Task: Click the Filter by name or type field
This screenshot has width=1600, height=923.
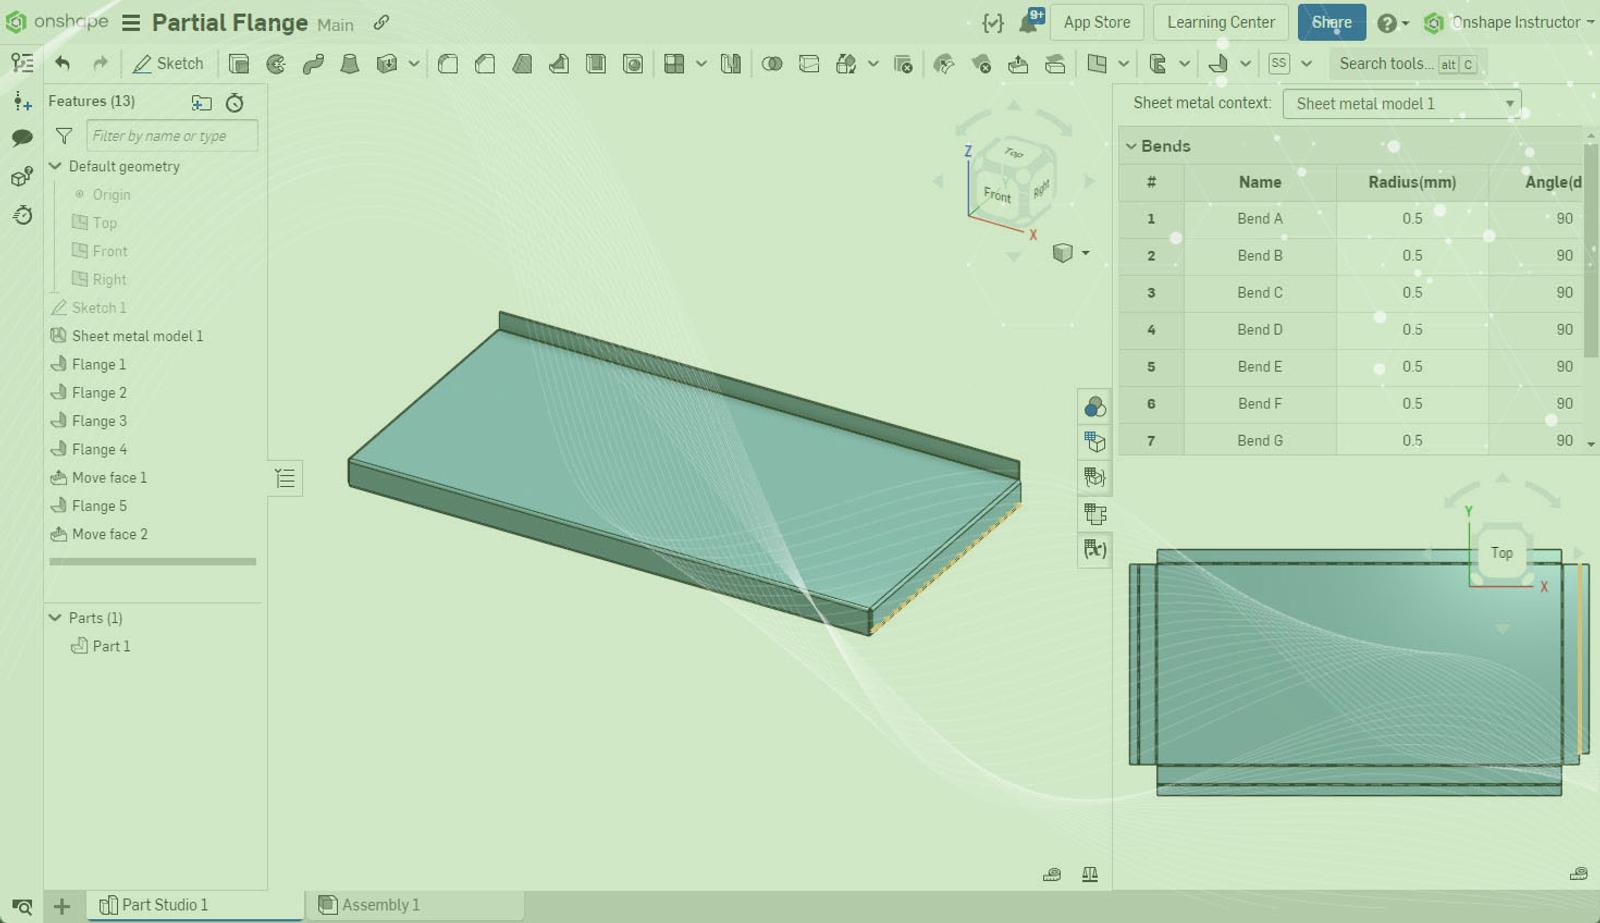Action: (x=171, y=136)
